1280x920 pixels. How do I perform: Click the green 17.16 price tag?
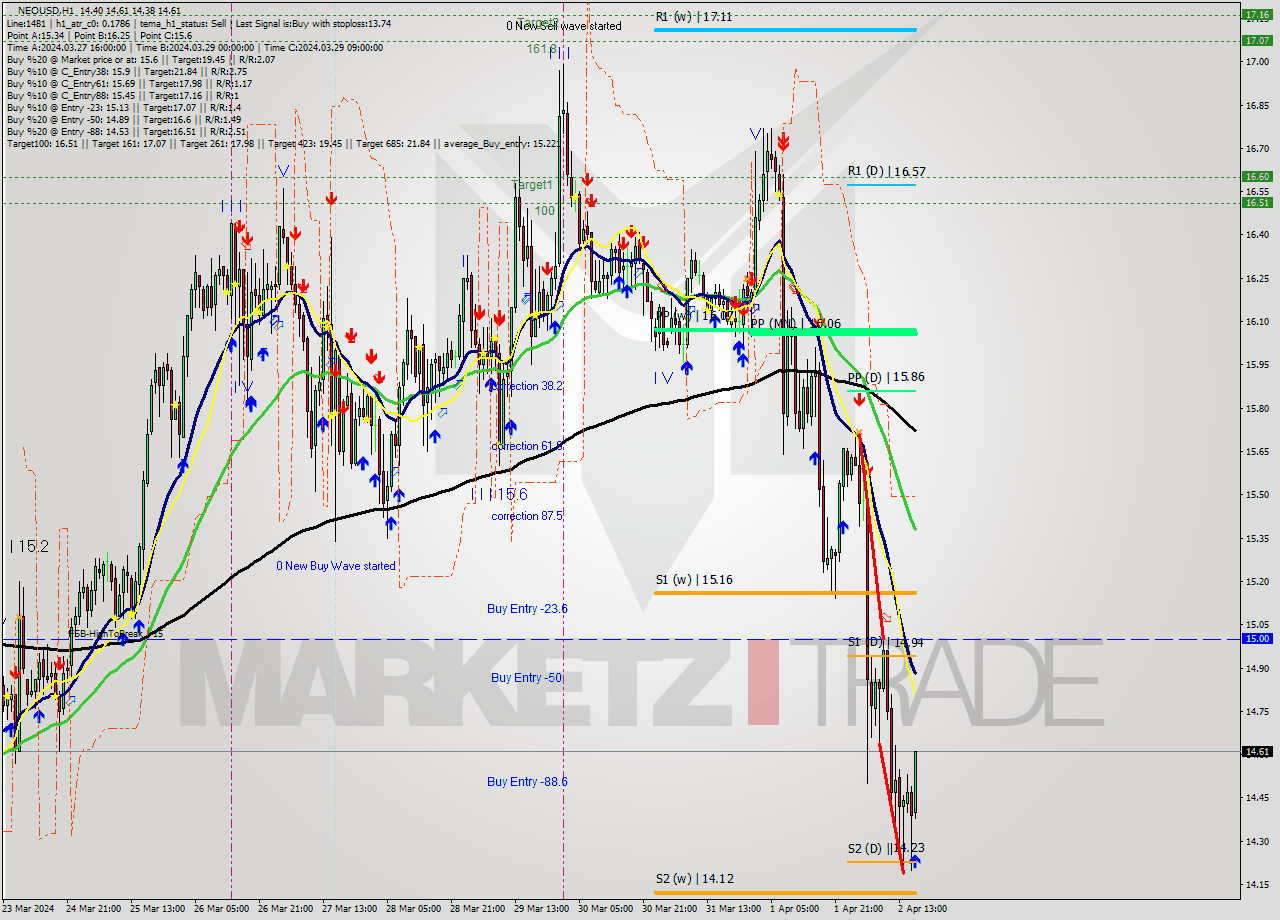pyautogui.click(x=1257, y=15)
